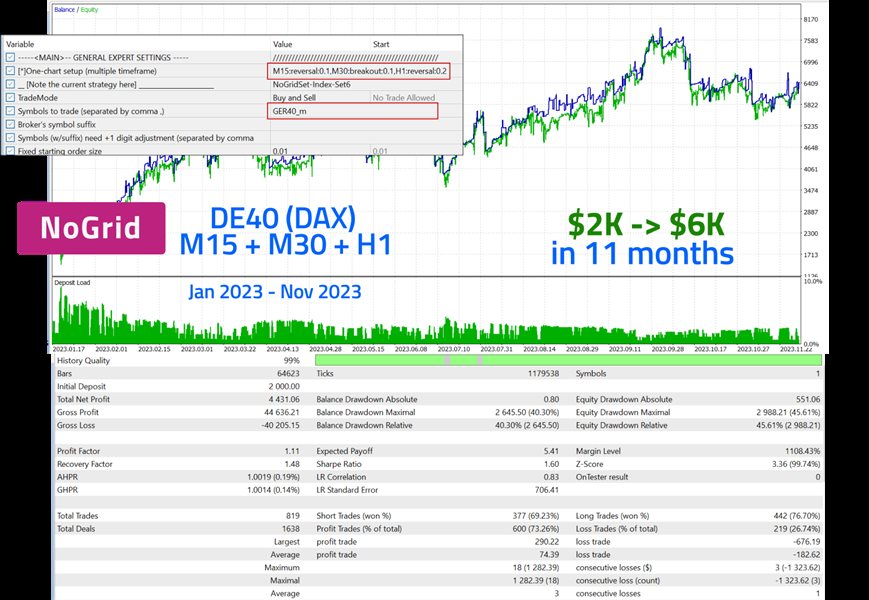Select the Gross Loss -40 205.15 value
Screen dimensions: 869x600
point(280,425)
